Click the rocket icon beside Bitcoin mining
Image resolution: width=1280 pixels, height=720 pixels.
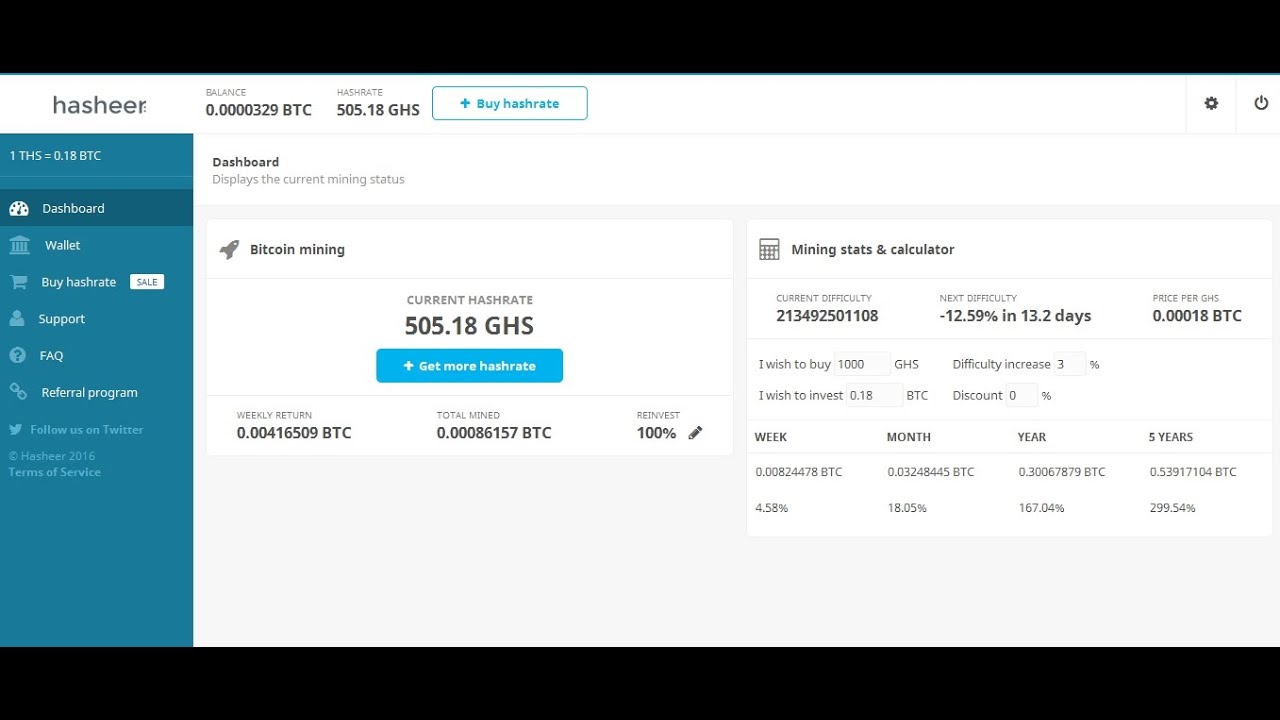click(229, 249)
